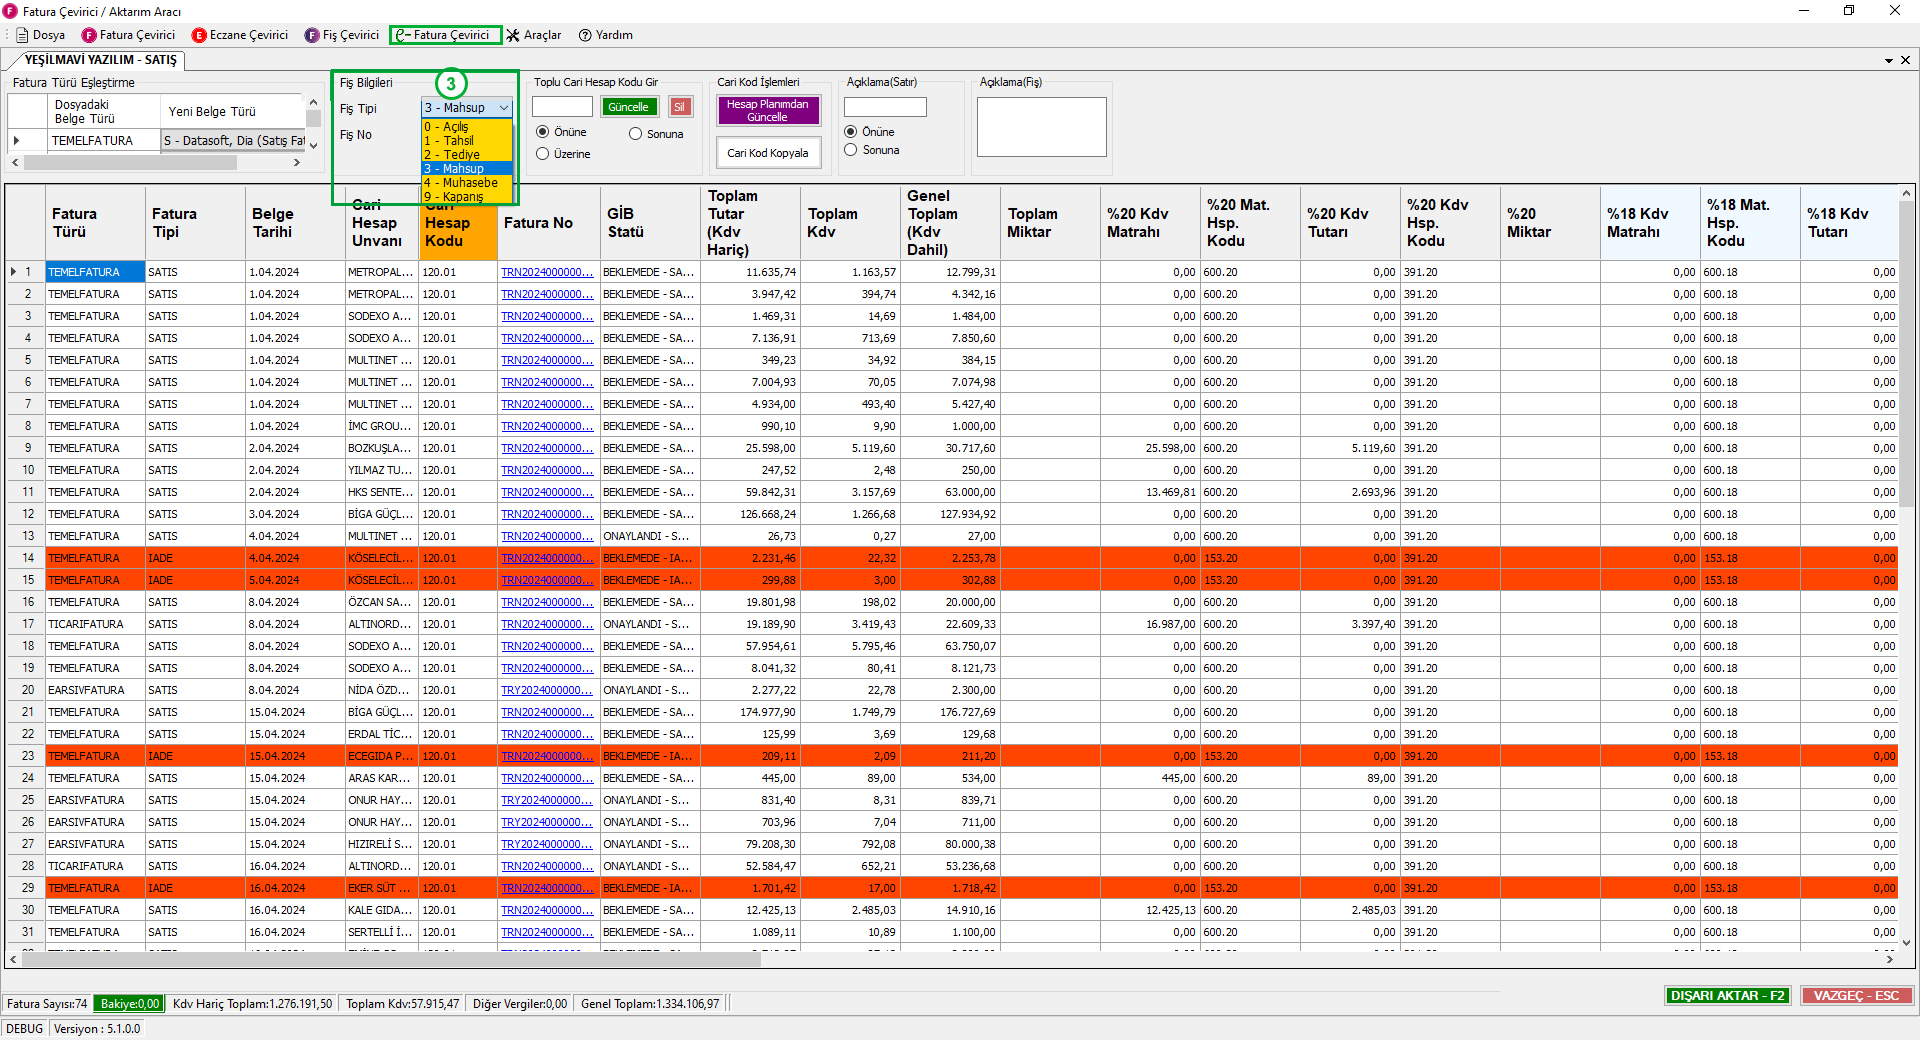Click the invoice grid's scroll-right arrow
This screenshot has width=1920, height=1040.
click(x=1889, y=959)
